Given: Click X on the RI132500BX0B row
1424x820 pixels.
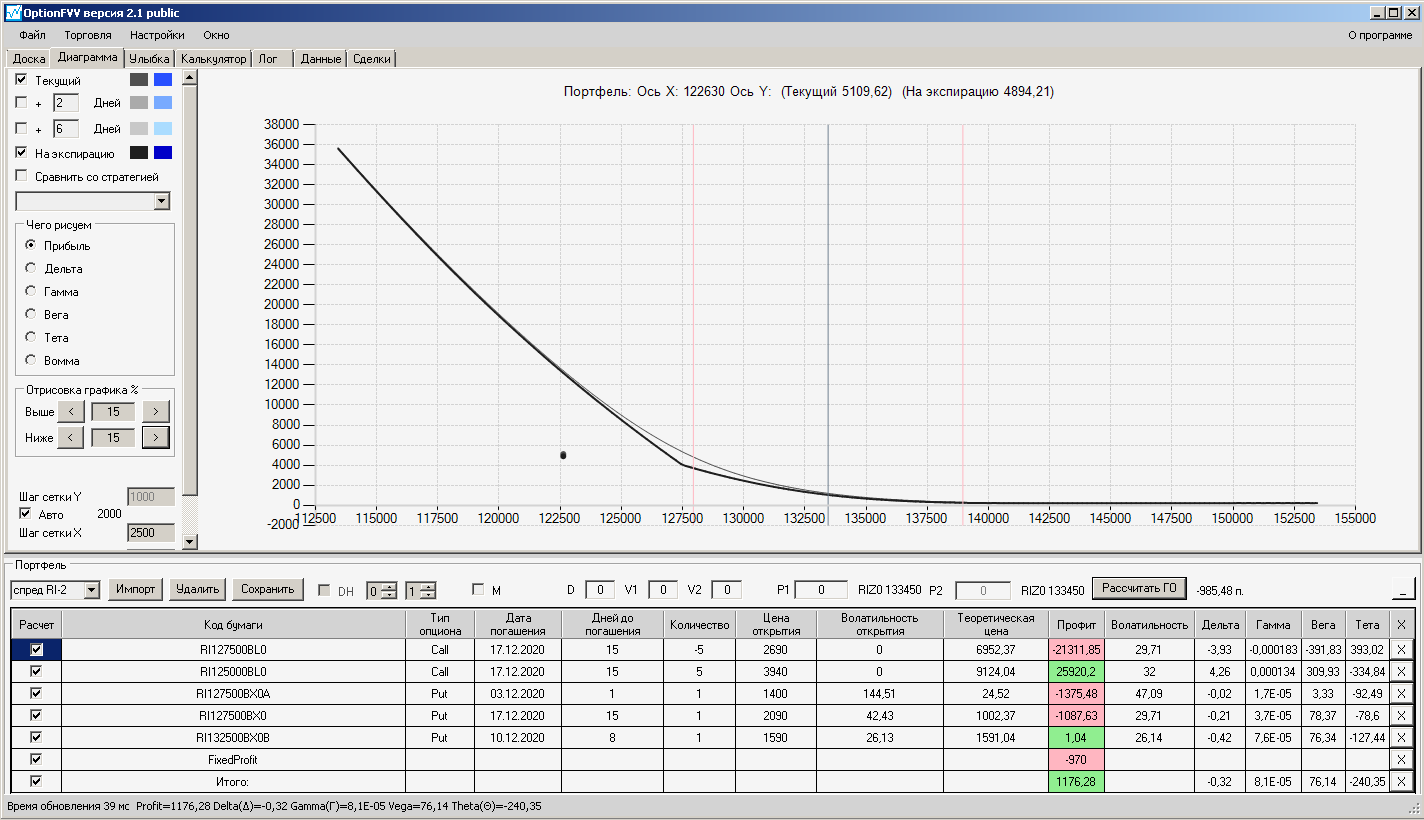Looking at the screenshot, I should [1401, 737].
